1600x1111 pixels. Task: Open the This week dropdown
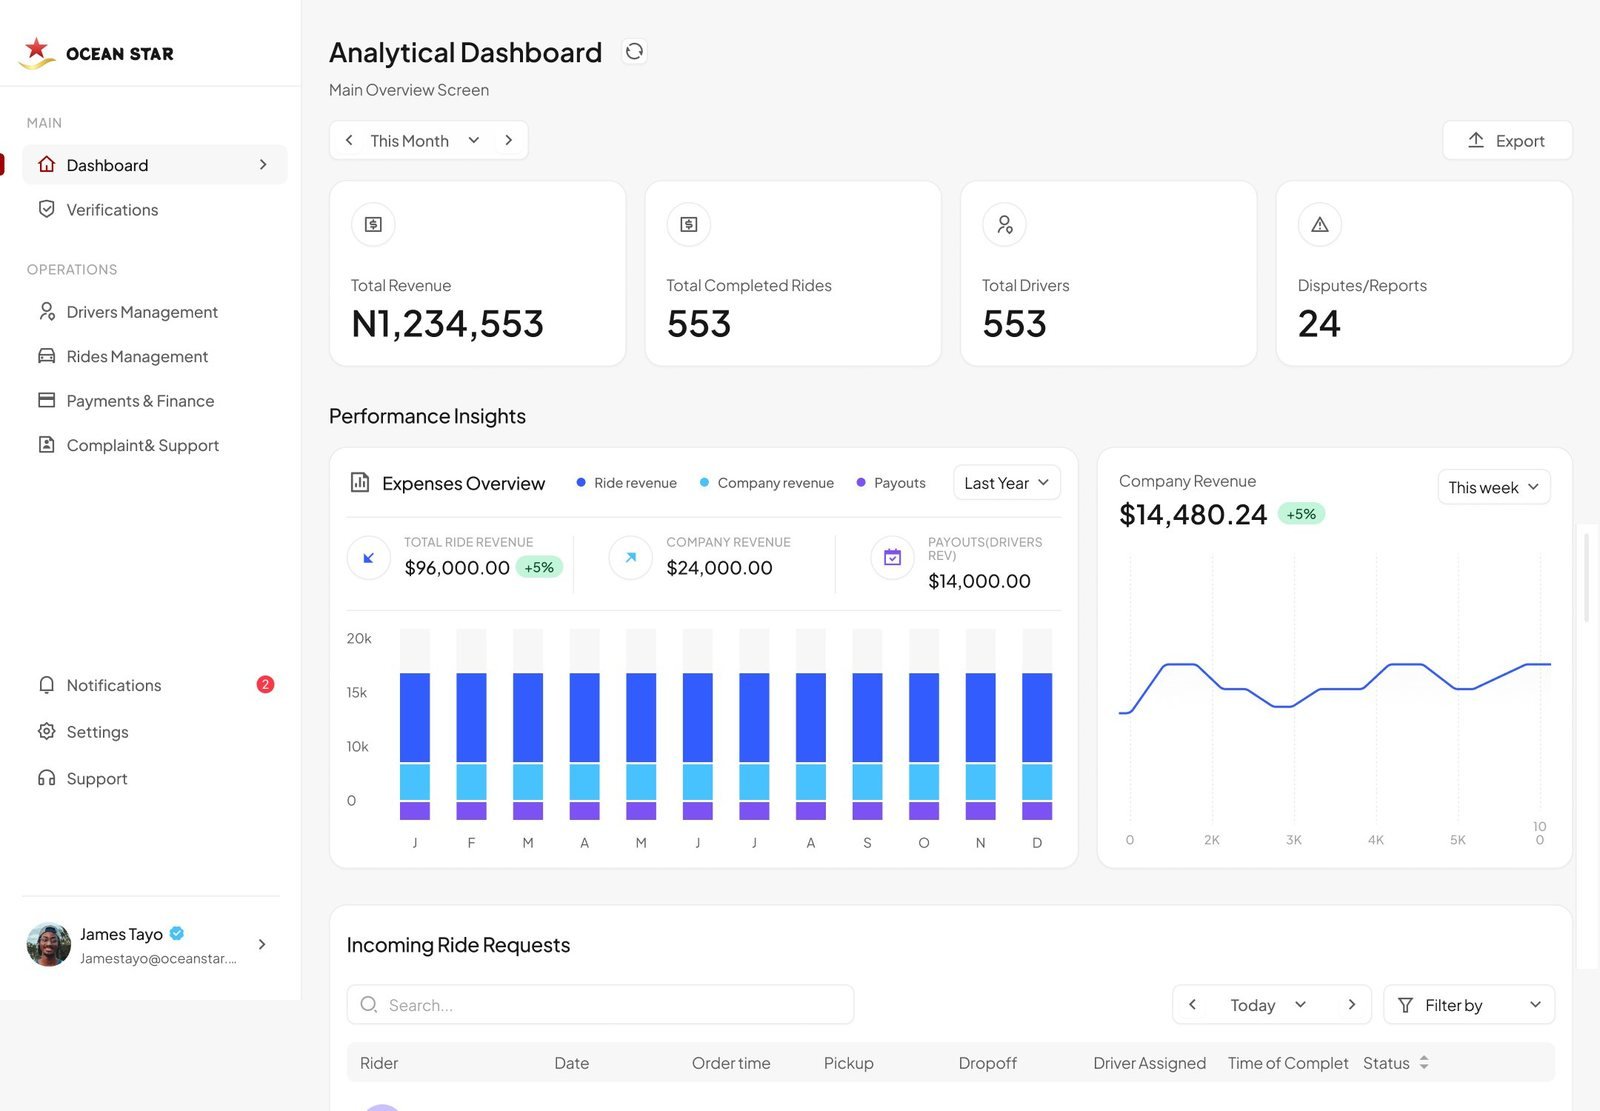[1494, 487]
